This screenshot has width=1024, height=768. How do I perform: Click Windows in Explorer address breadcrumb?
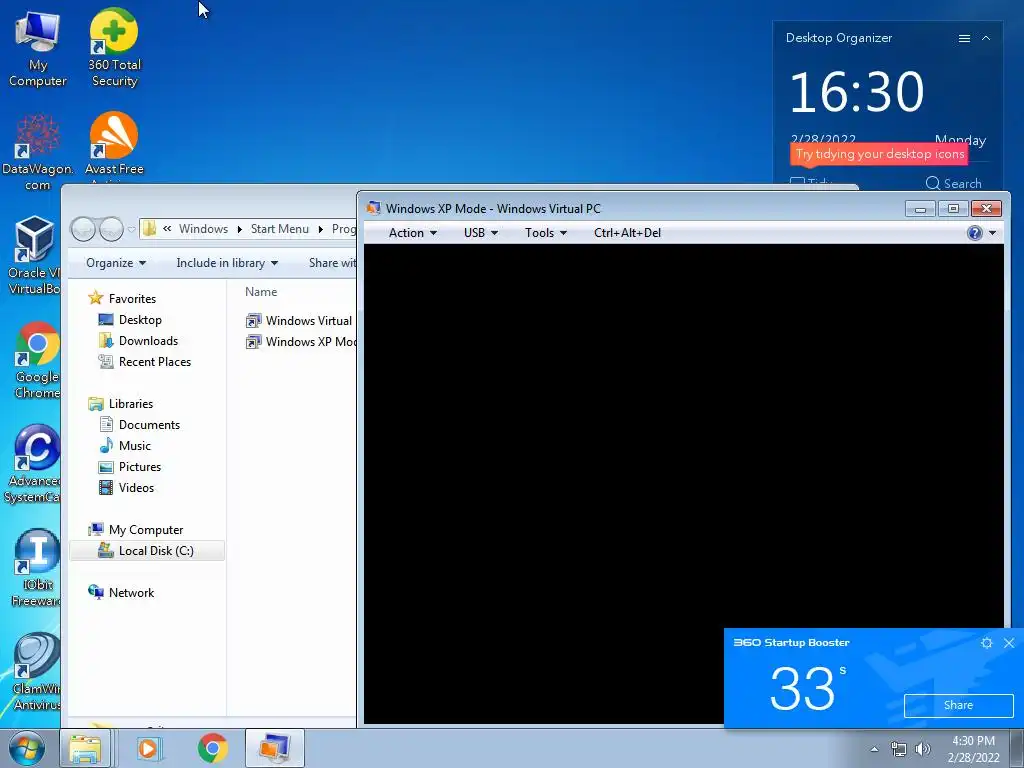click(x=203, y=229)
